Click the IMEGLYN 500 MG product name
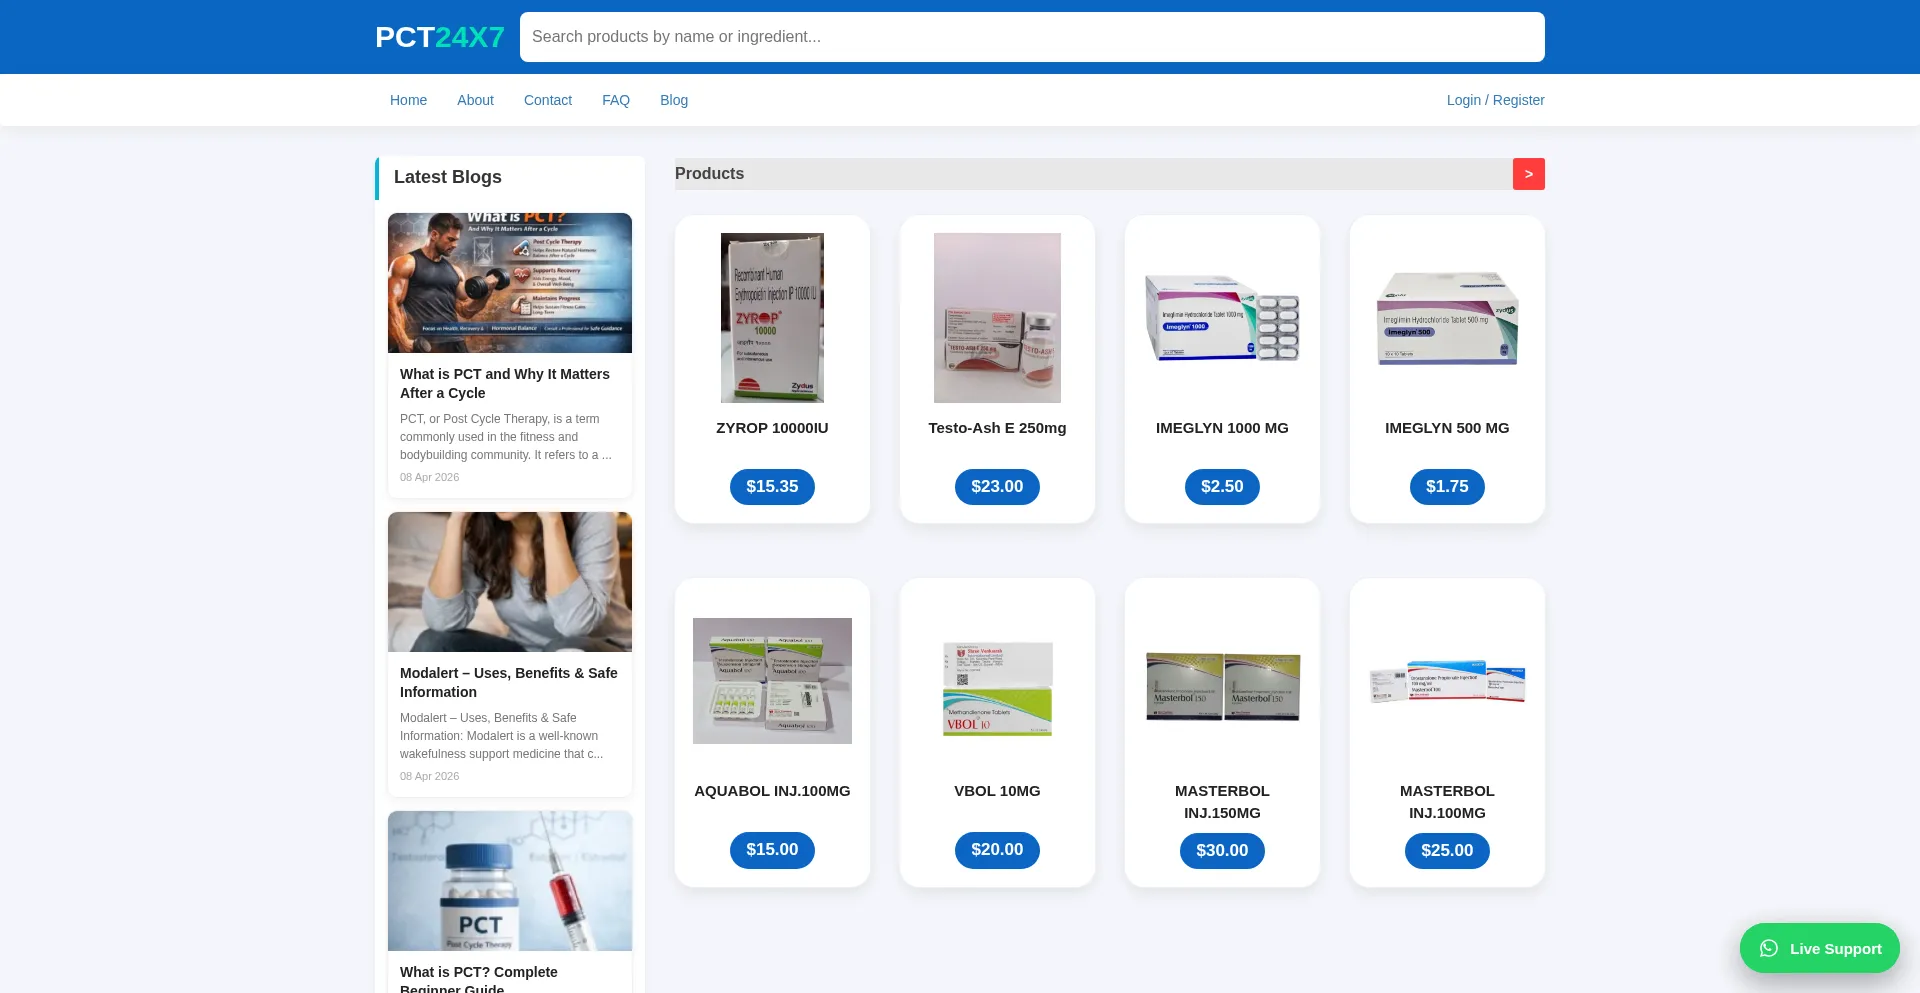 click(1447, 428)
